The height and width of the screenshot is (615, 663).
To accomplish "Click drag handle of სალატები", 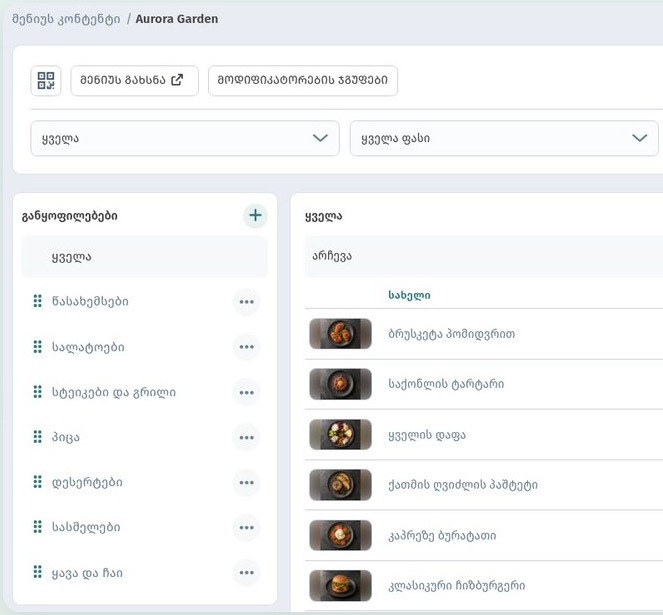I will 38,347.
